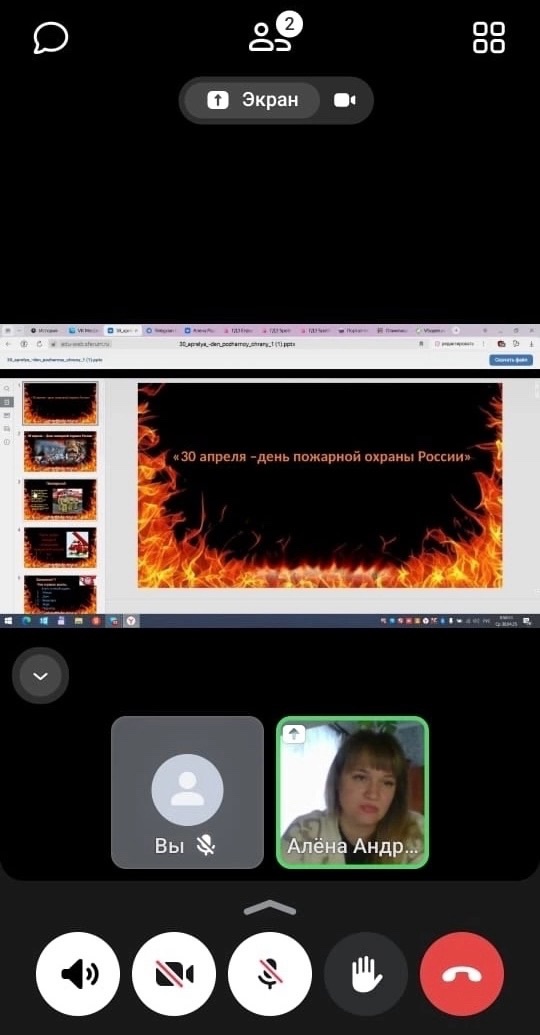
Task: Click the shared presentation title slide
Action: [x=320, y=485]
